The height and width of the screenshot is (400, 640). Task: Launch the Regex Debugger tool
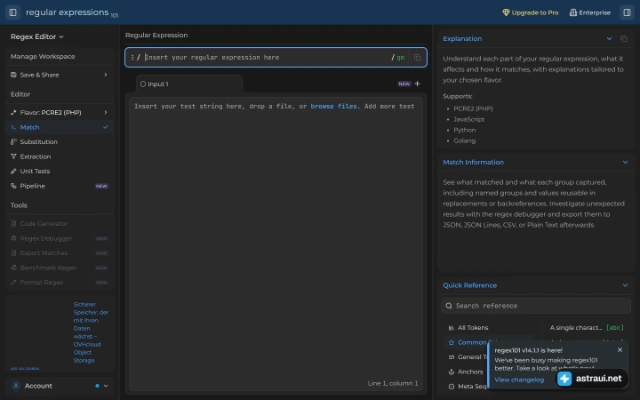pyautogui.click(x=60, y=238)
